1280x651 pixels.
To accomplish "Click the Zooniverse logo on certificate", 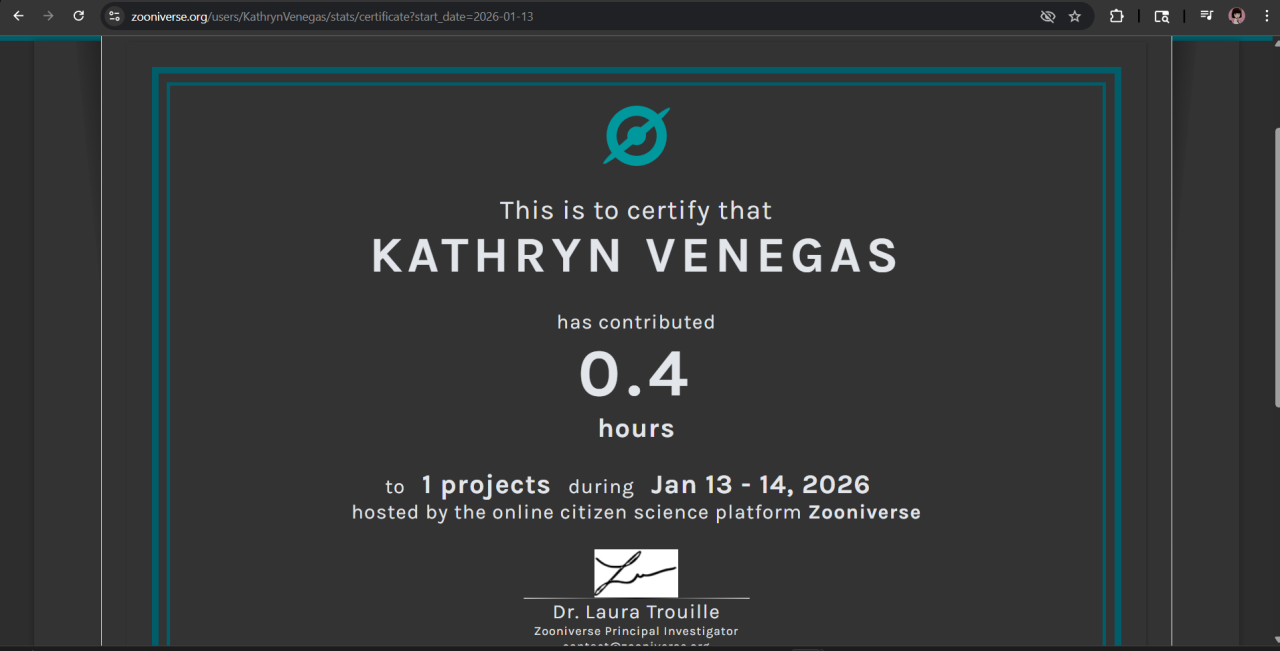I will (636, 136).
